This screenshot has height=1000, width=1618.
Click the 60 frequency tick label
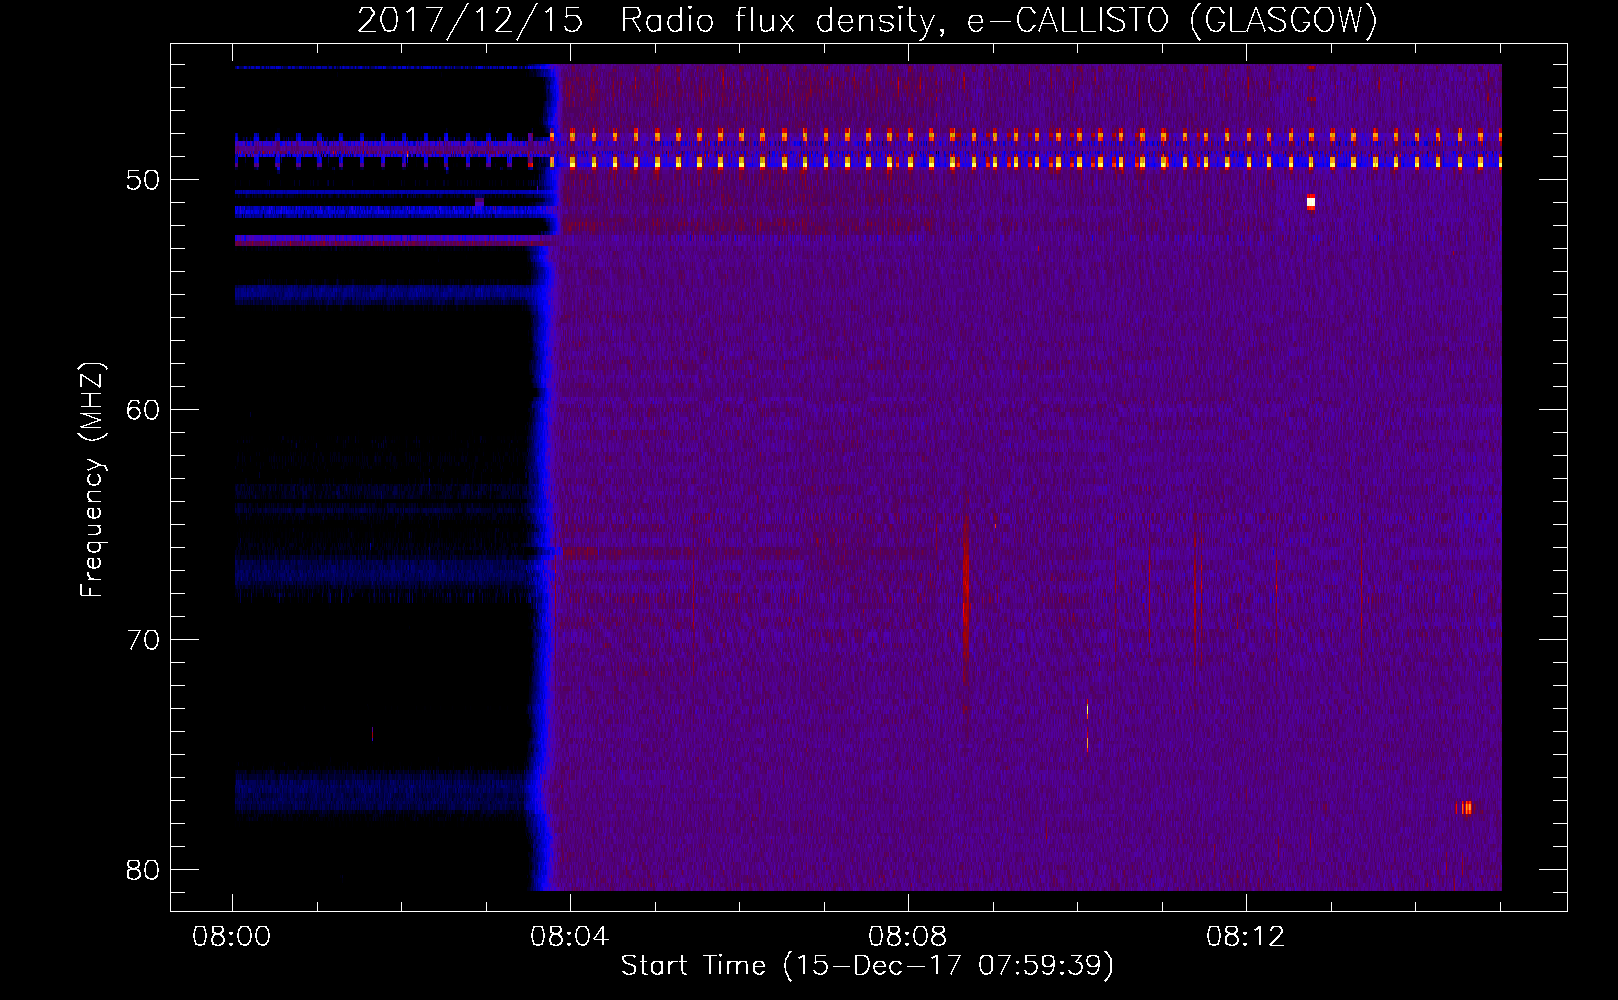point(143,411)
